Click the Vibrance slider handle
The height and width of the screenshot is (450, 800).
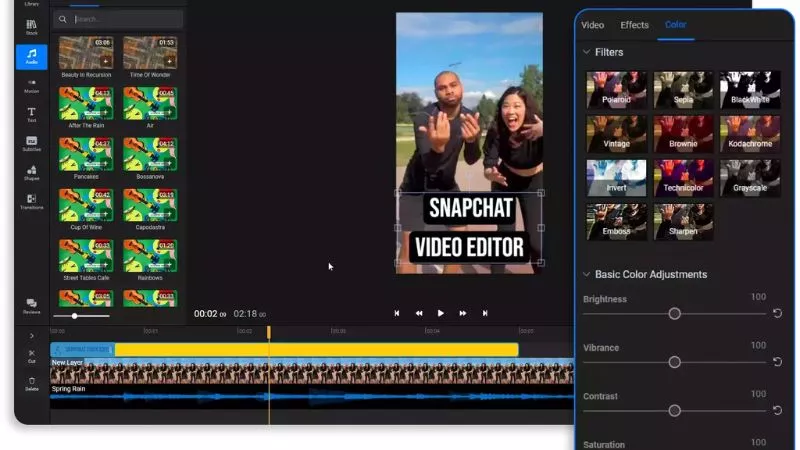click(674, 362)
